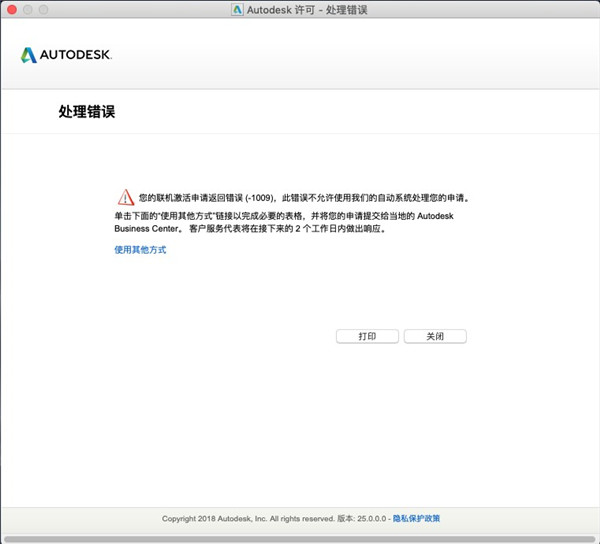Close the window with the red button

click(x=12, y=10)
